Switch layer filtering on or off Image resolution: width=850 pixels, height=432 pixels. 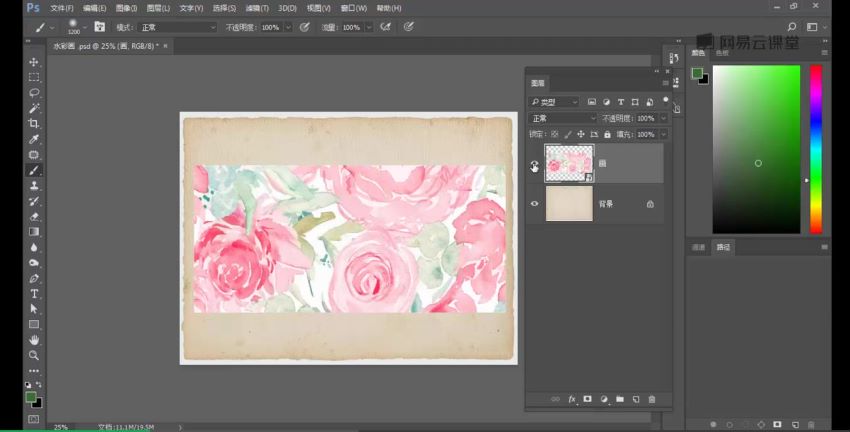[666, 100]
